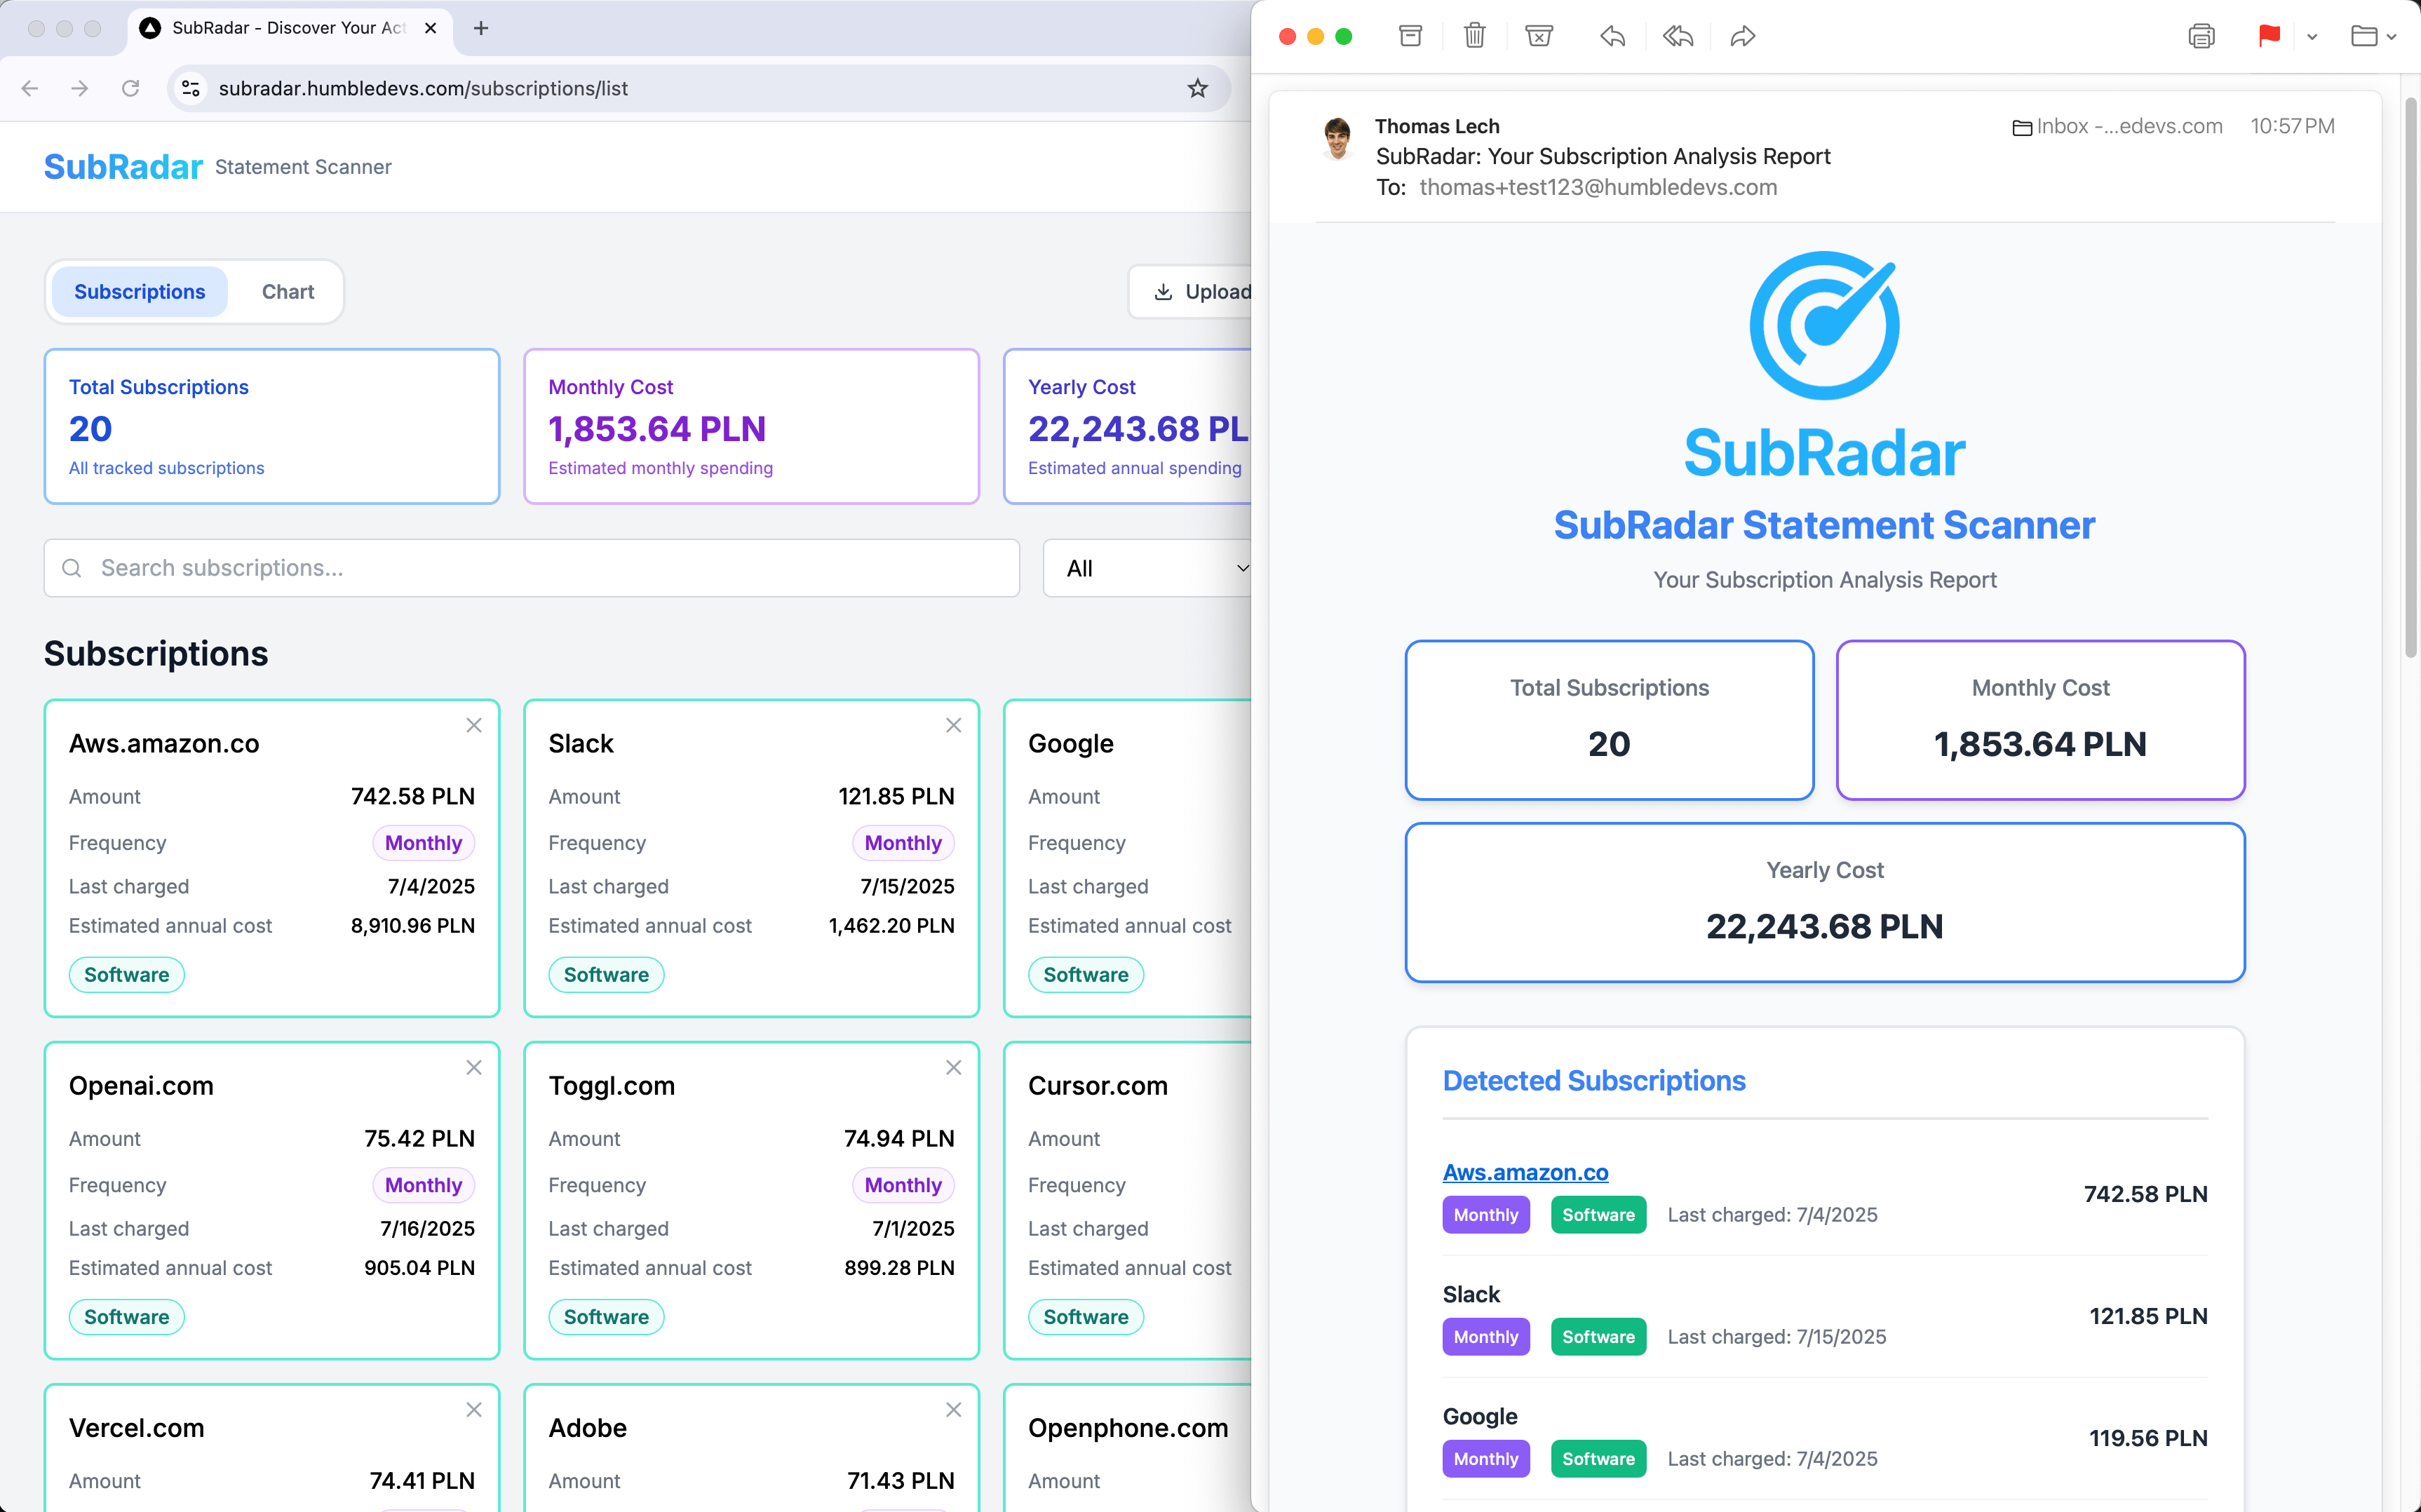Click '8,910.96 PLN' estimated annual cost

[x=413, y=926]
